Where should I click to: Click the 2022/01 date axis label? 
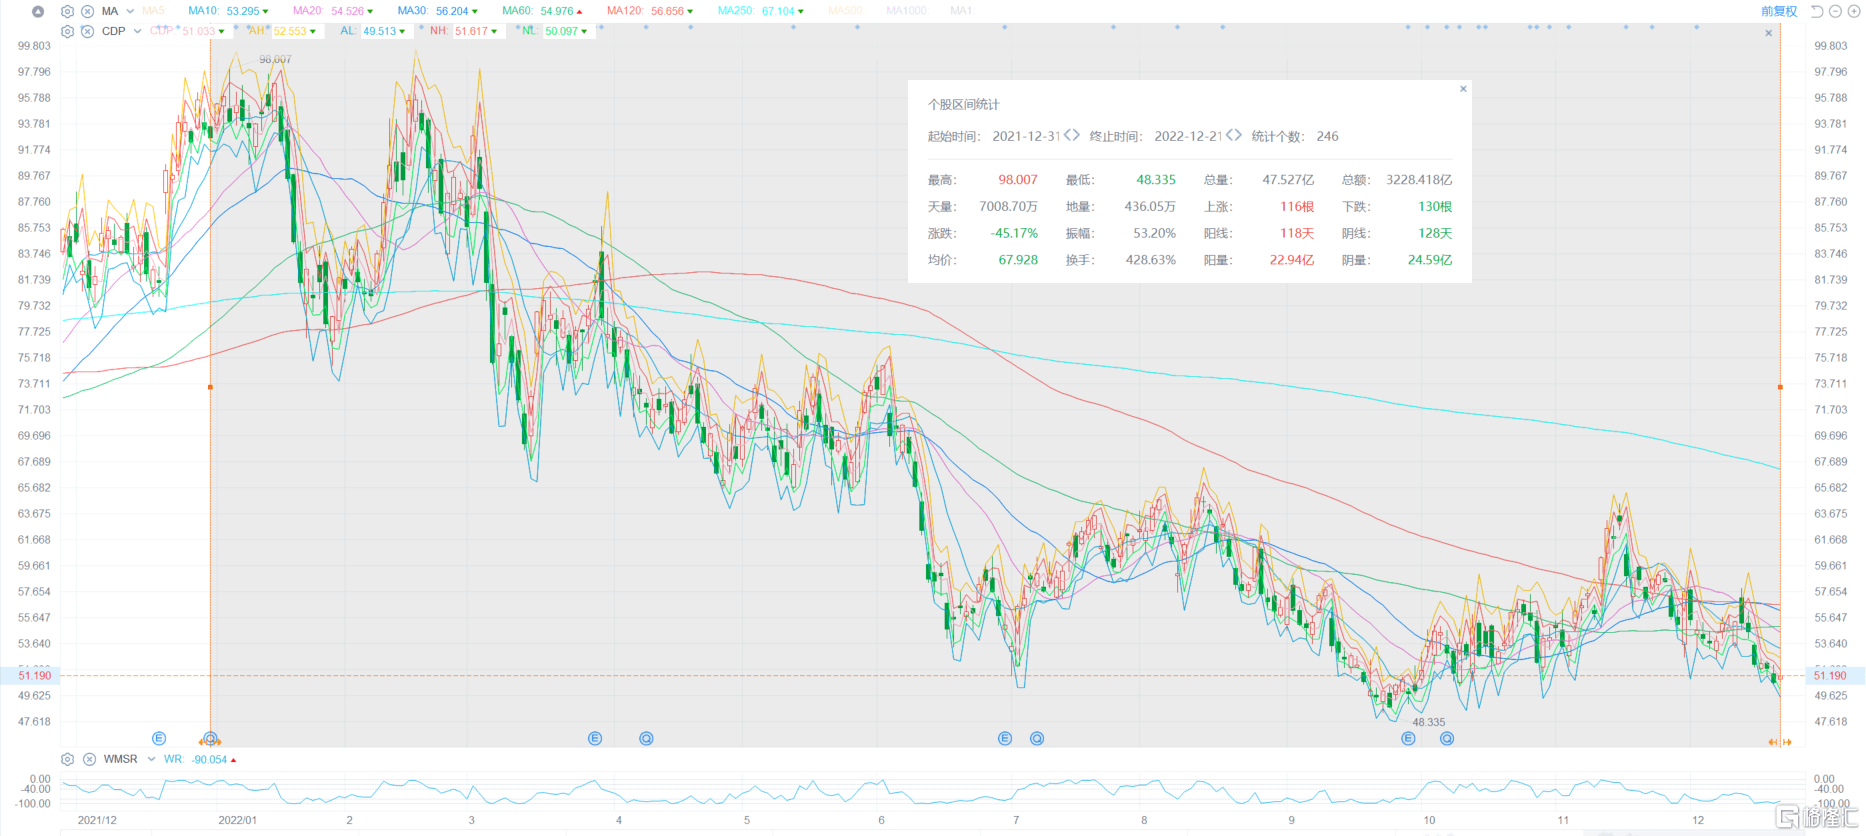(x=238, y=820)
